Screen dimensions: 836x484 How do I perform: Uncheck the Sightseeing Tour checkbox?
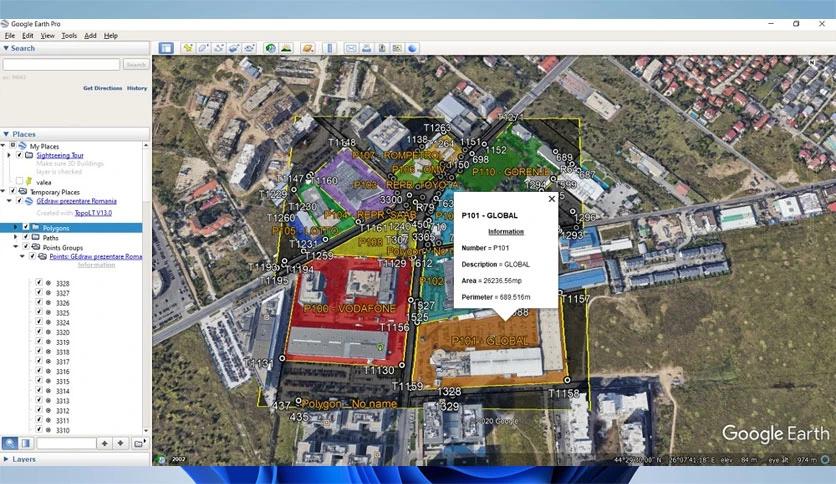pos(20,155)
